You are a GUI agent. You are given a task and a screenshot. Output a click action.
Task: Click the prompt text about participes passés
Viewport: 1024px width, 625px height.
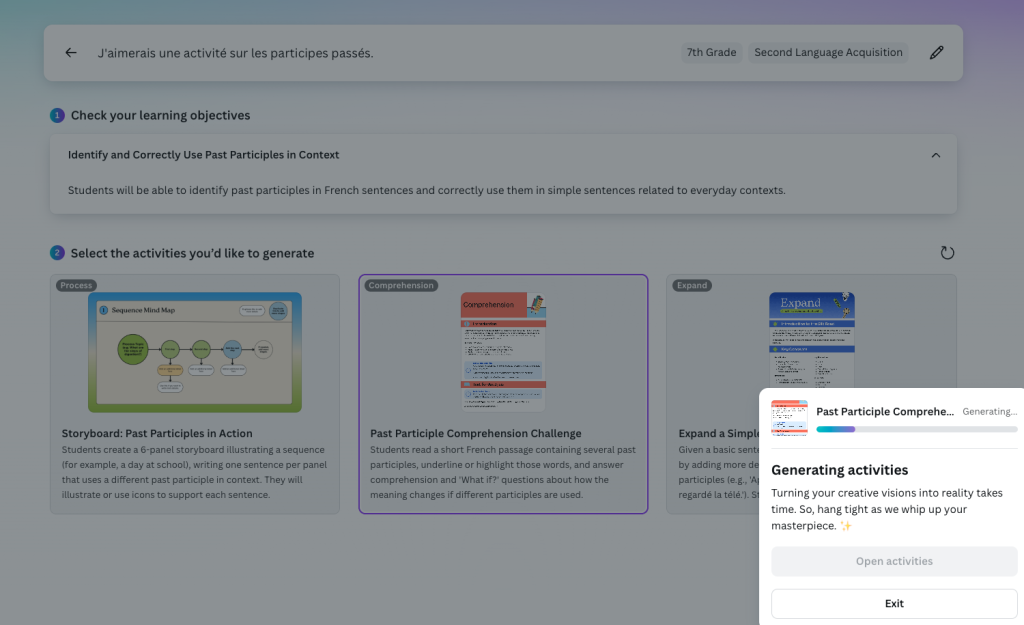[235, 53]
